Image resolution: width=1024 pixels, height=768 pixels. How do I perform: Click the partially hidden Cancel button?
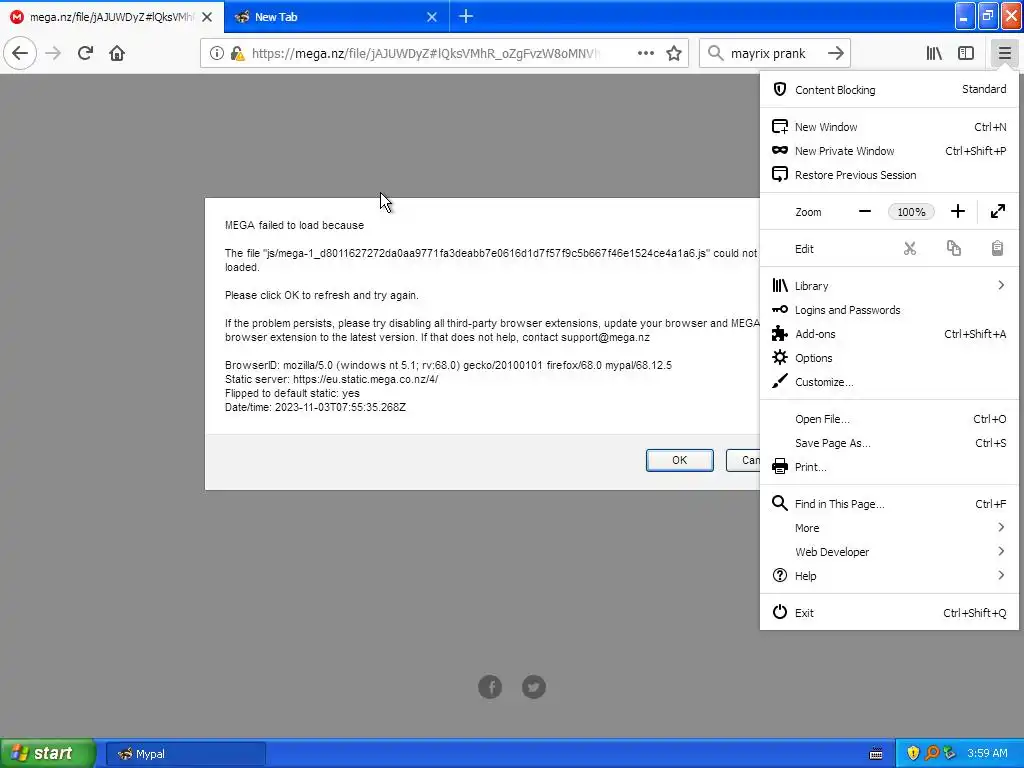coord(743,460)
